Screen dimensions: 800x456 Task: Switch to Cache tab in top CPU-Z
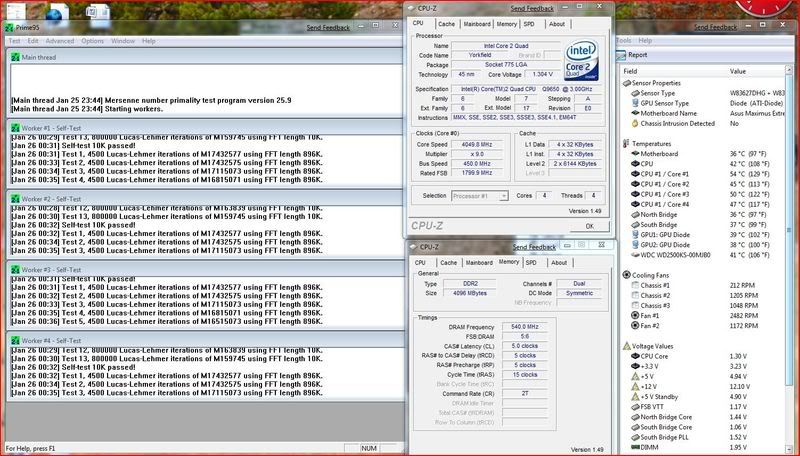[x=446, y=24]
